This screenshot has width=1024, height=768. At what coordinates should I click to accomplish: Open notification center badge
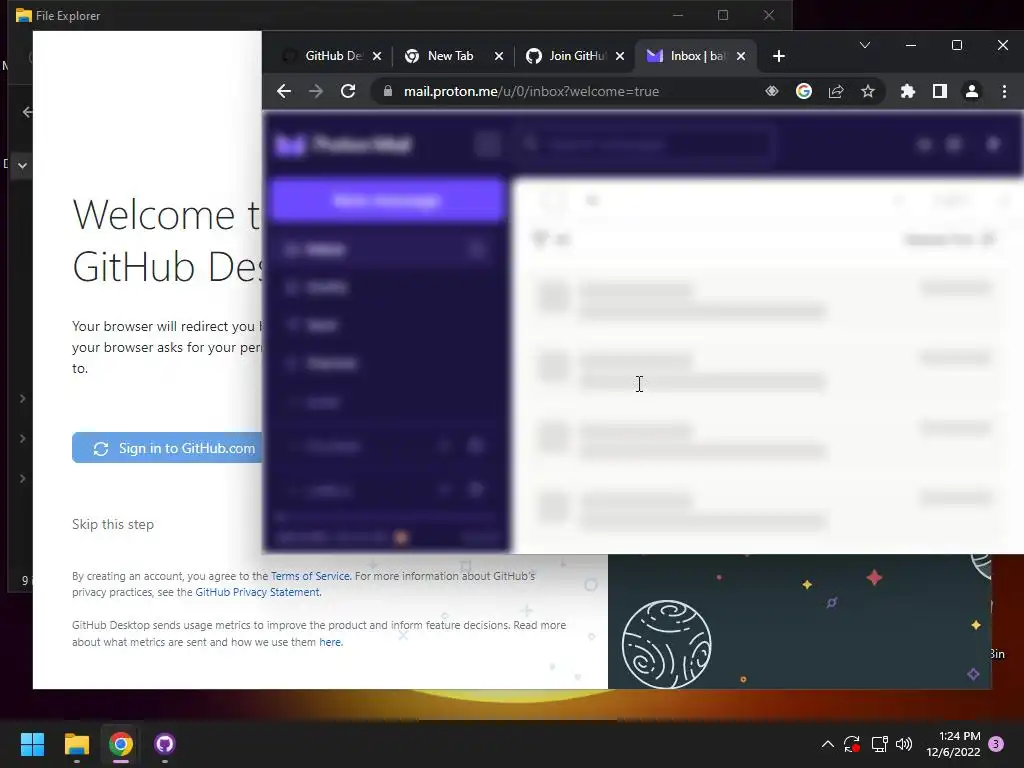point(996,744)
